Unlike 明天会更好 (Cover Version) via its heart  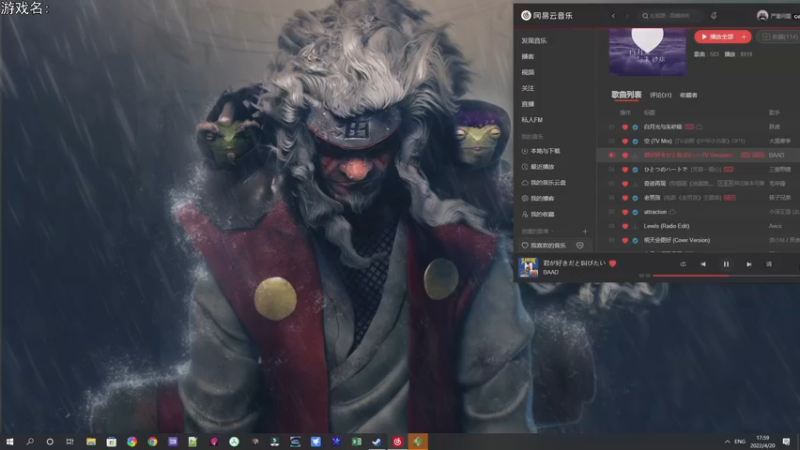coord(625,240)
